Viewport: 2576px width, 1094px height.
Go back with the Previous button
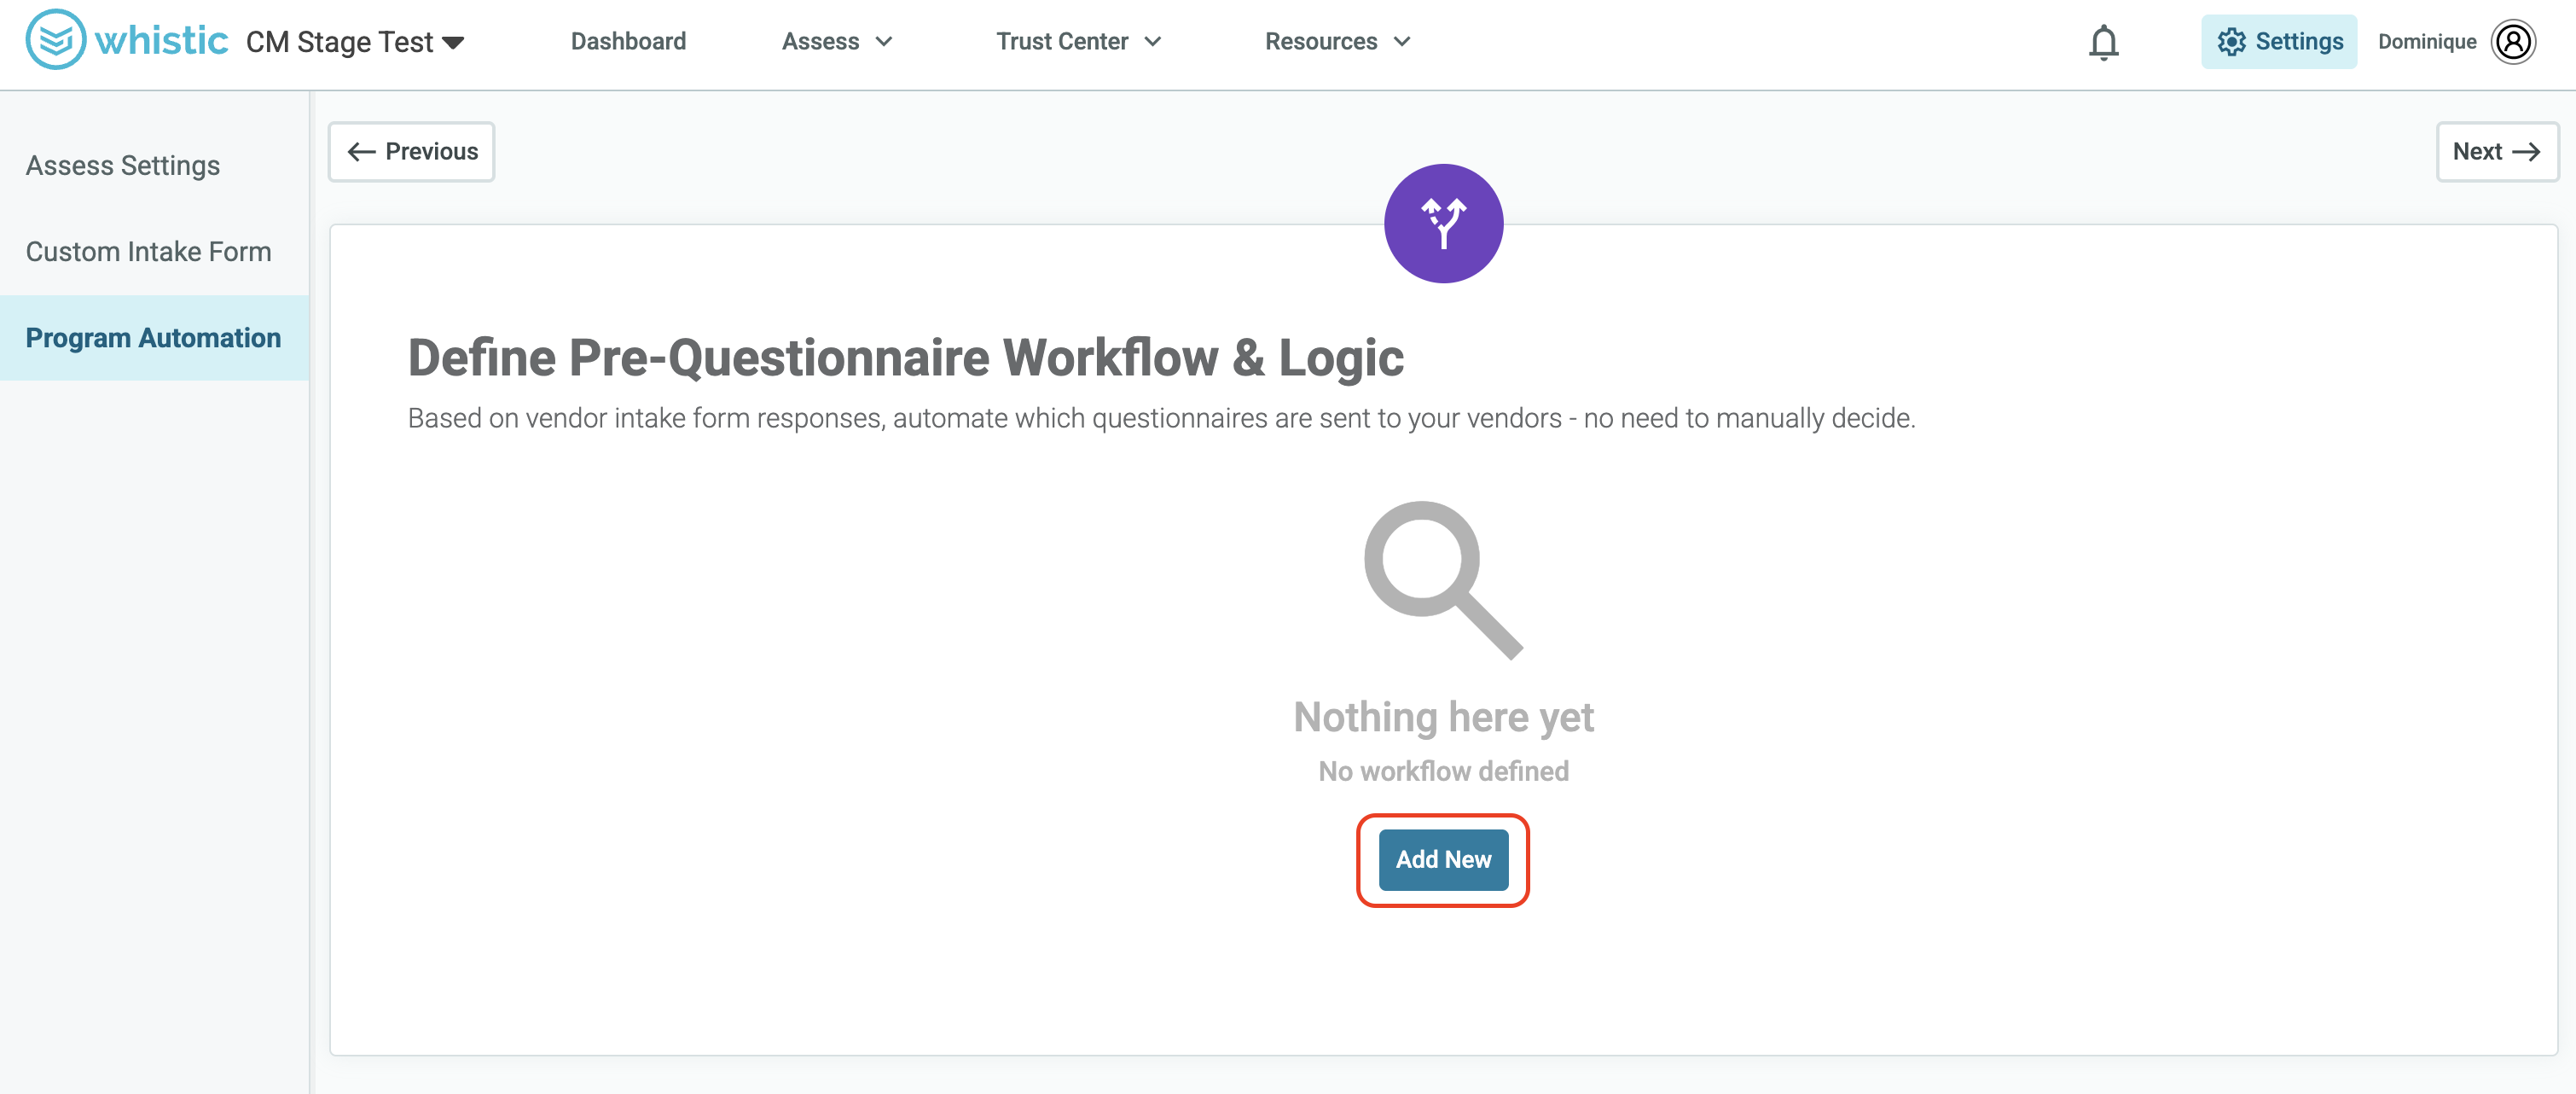(411, 151)
